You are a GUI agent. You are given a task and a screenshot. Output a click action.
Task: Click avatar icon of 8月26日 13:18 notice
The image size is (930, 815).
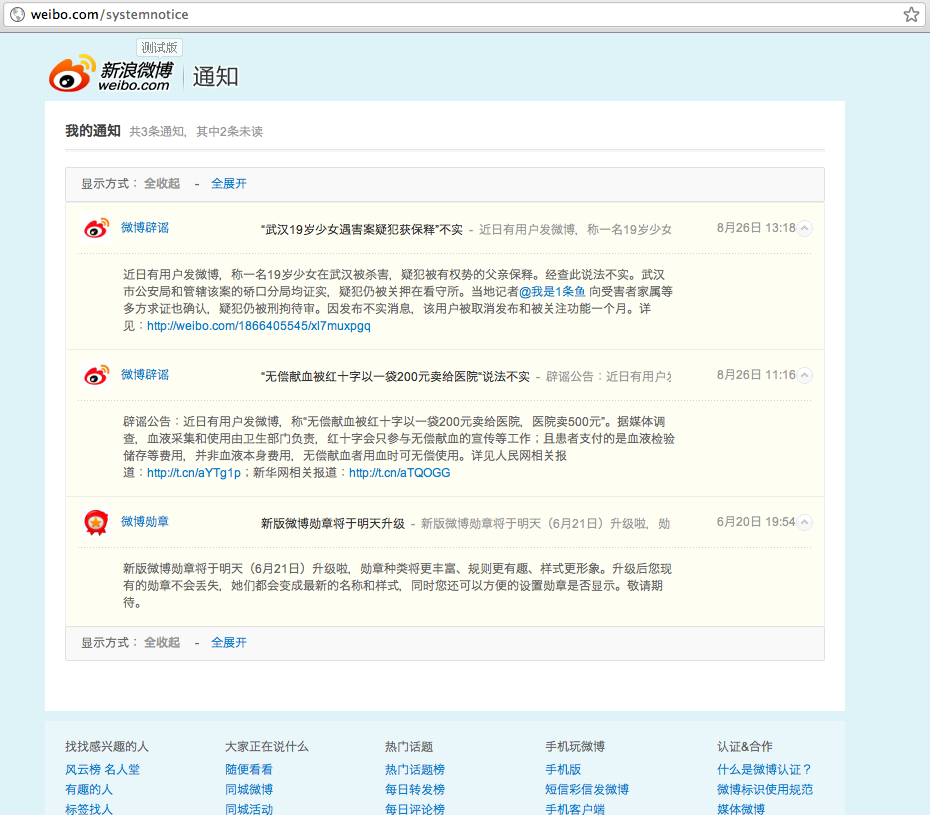click(x=96, y=228)
